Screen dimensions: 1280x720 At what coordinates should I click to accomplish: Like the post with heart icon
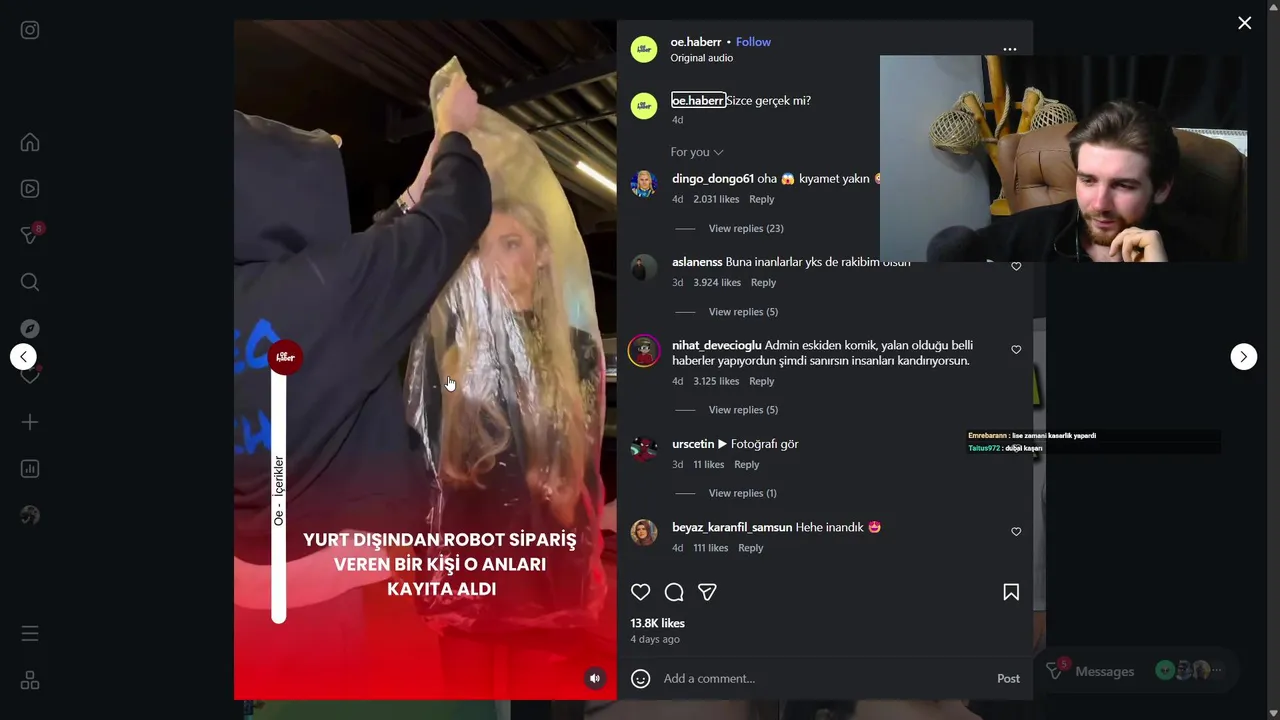[641, 592]
